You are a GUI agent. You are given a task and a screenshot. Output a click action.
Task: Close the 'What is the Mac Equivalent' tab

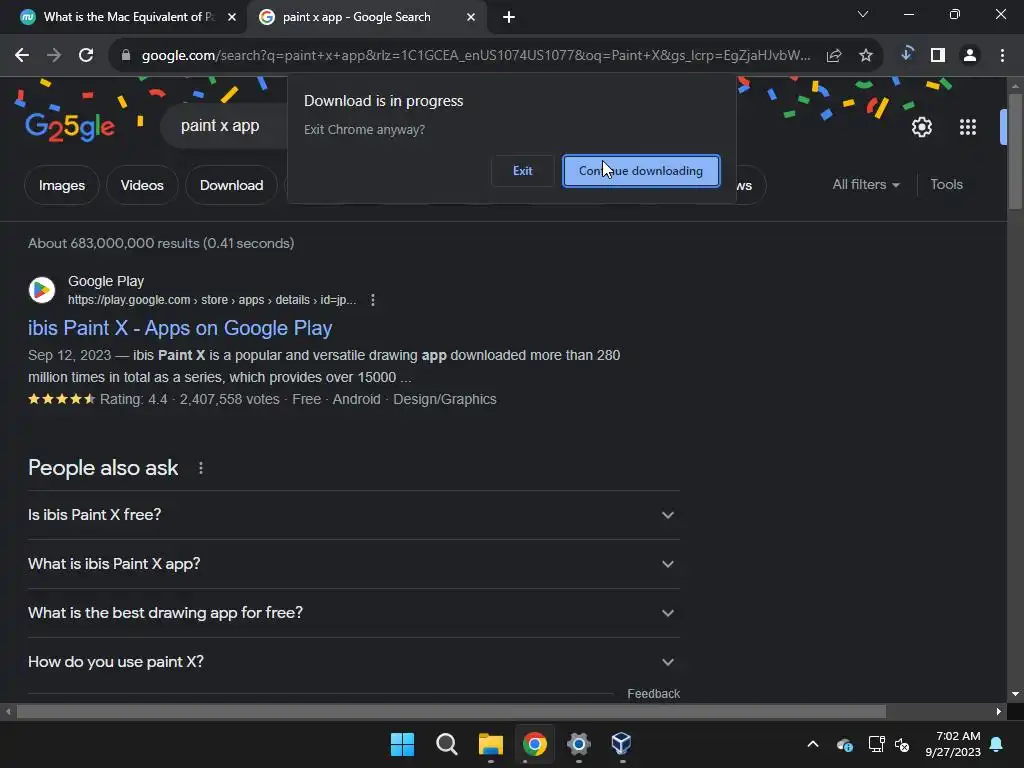click(232, 18)
